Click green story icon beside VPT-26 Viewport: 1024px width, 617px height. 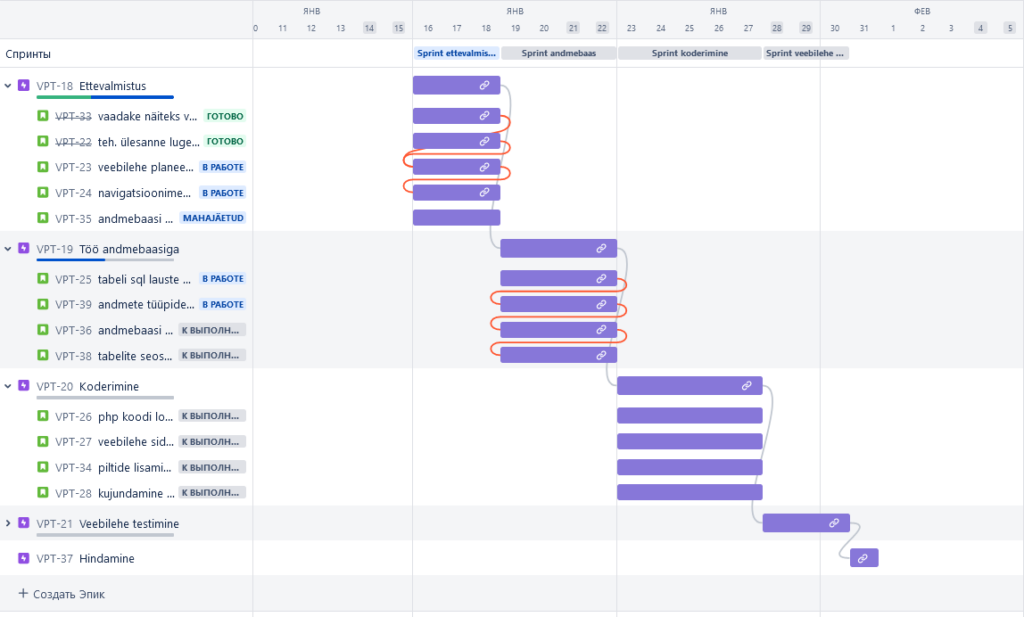click(x=43, y=416)
